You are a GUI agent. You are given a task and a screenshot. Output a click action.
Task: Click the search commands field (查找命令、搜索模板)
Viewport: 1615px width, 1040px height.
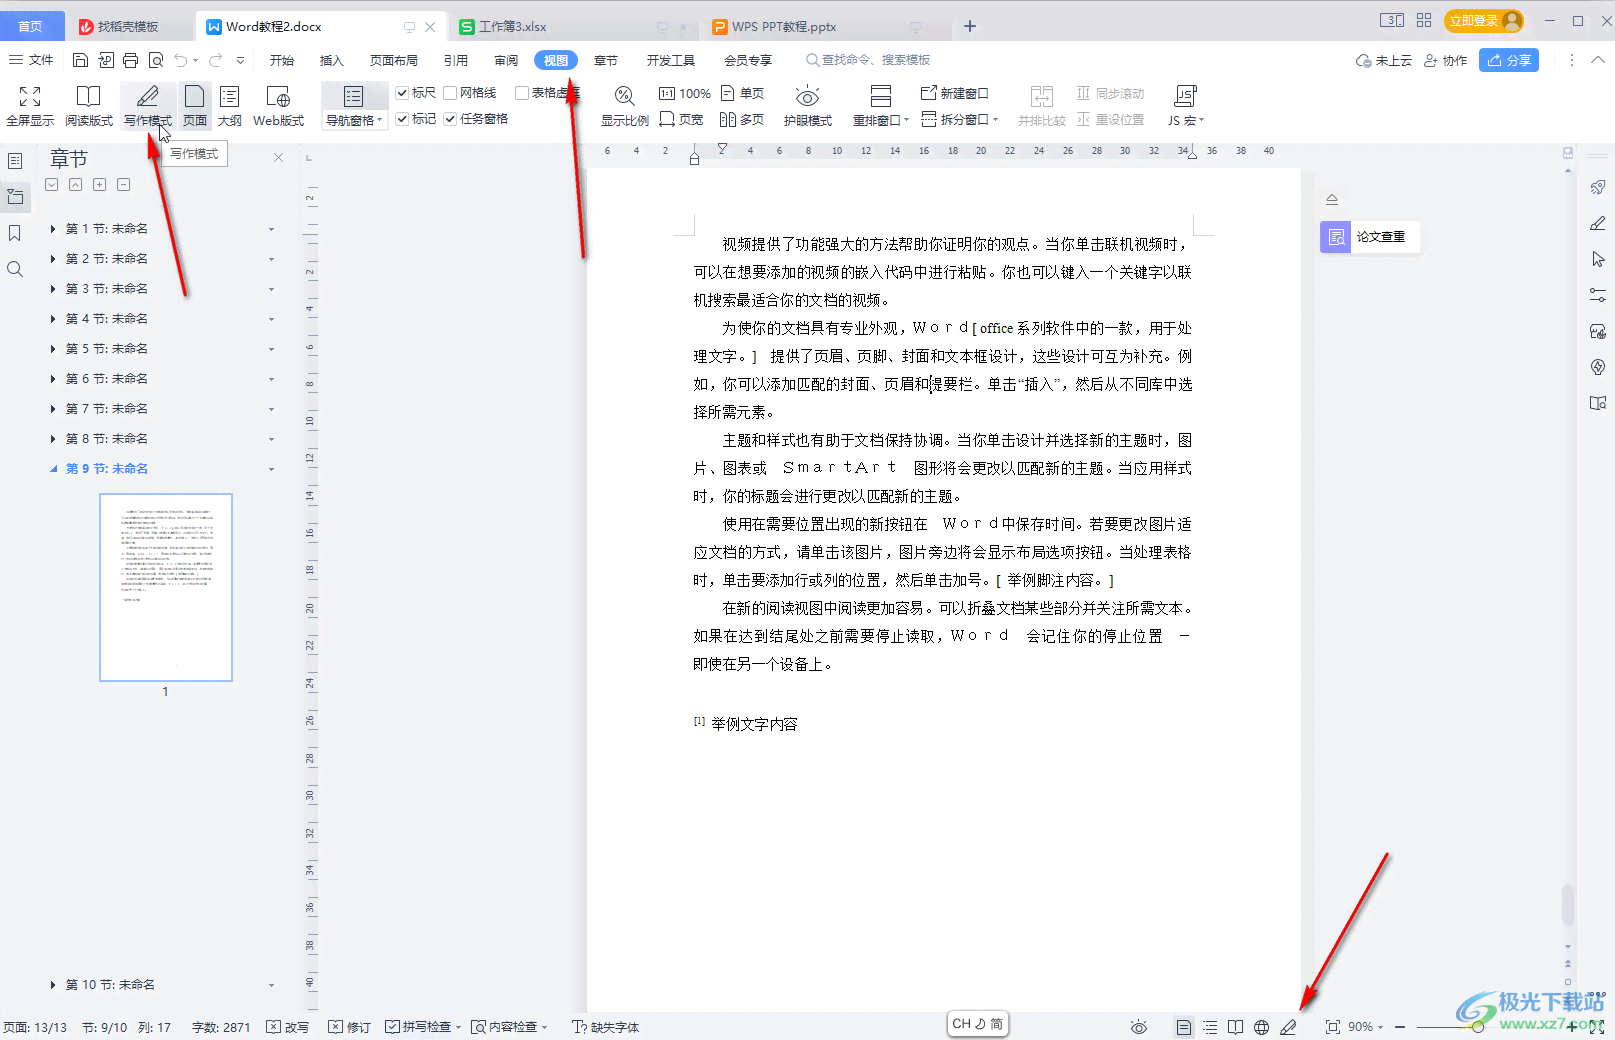pos(868,60)
